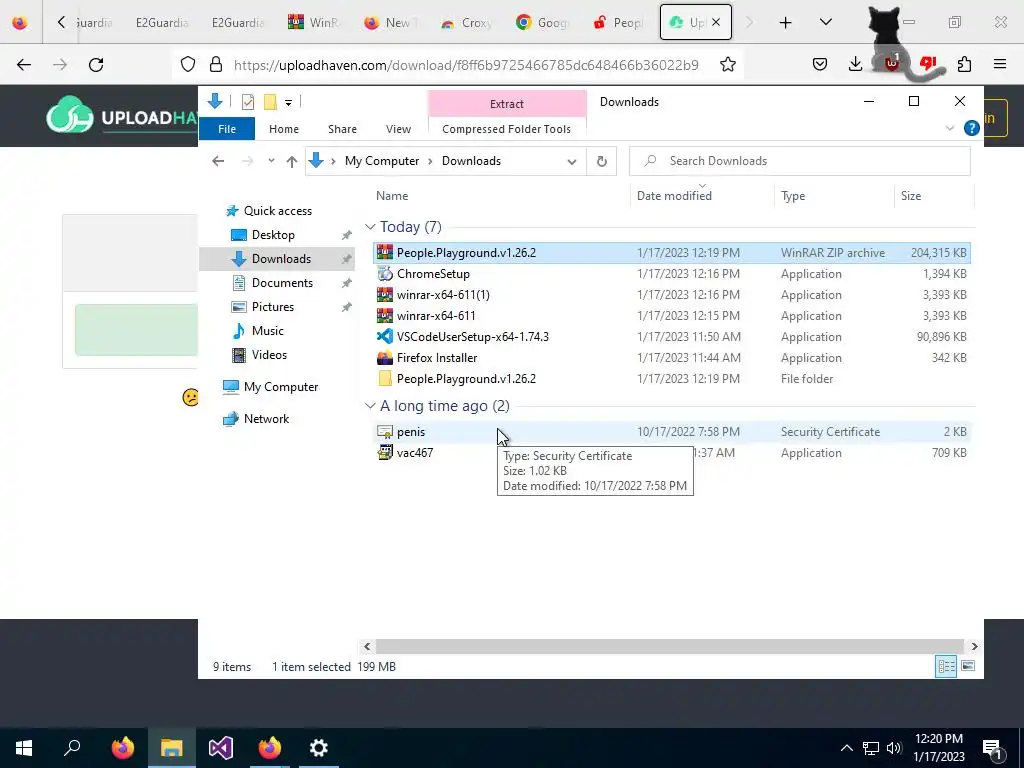The width and height of the screenshot is (1024, 768).
Task: Open Visual Studio from the taskbar
Action: point(221,748)
